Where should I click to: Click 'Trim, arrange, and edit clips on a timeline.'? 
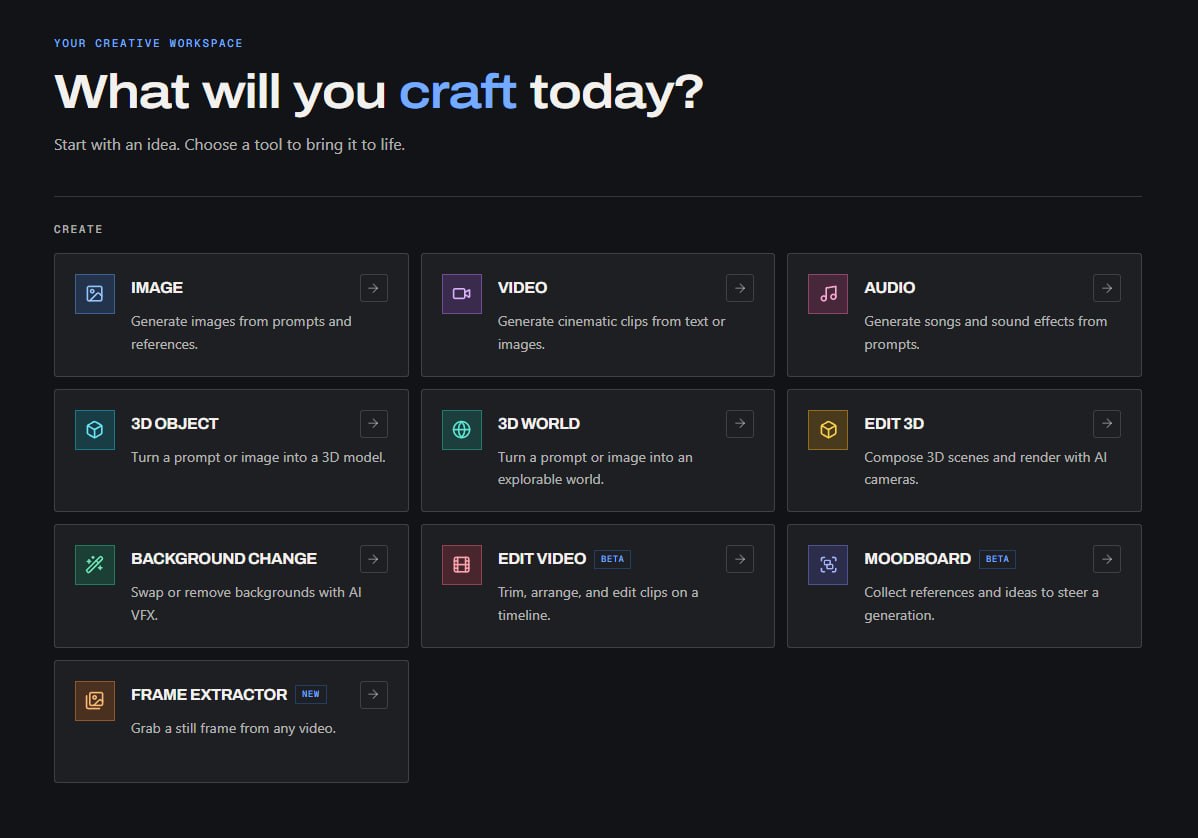597,603
